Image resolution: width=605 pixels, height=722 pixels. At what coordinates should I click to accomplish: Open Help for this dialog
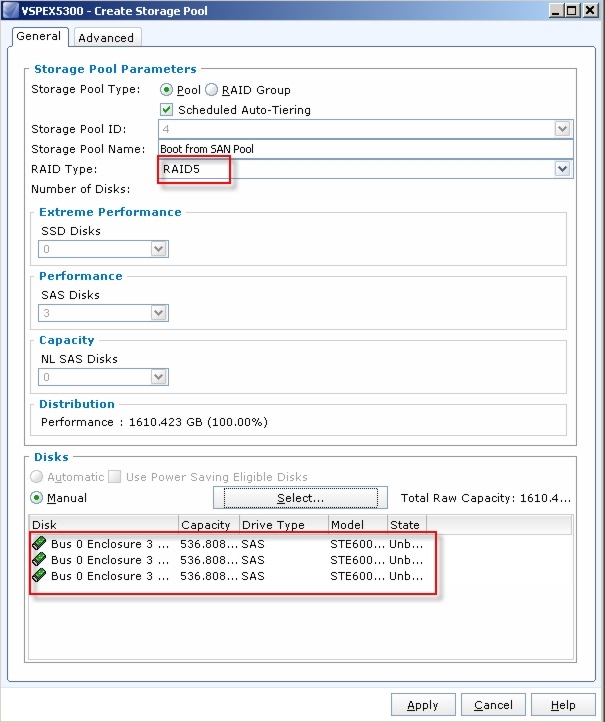[x=563, y=705]
